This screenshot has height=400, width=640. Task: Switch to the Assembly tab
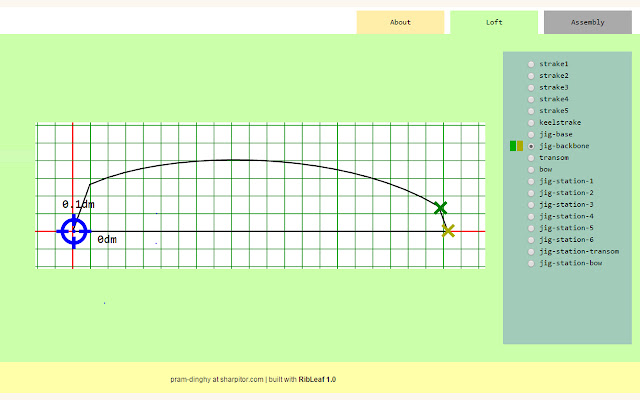[x=587, y=22]
